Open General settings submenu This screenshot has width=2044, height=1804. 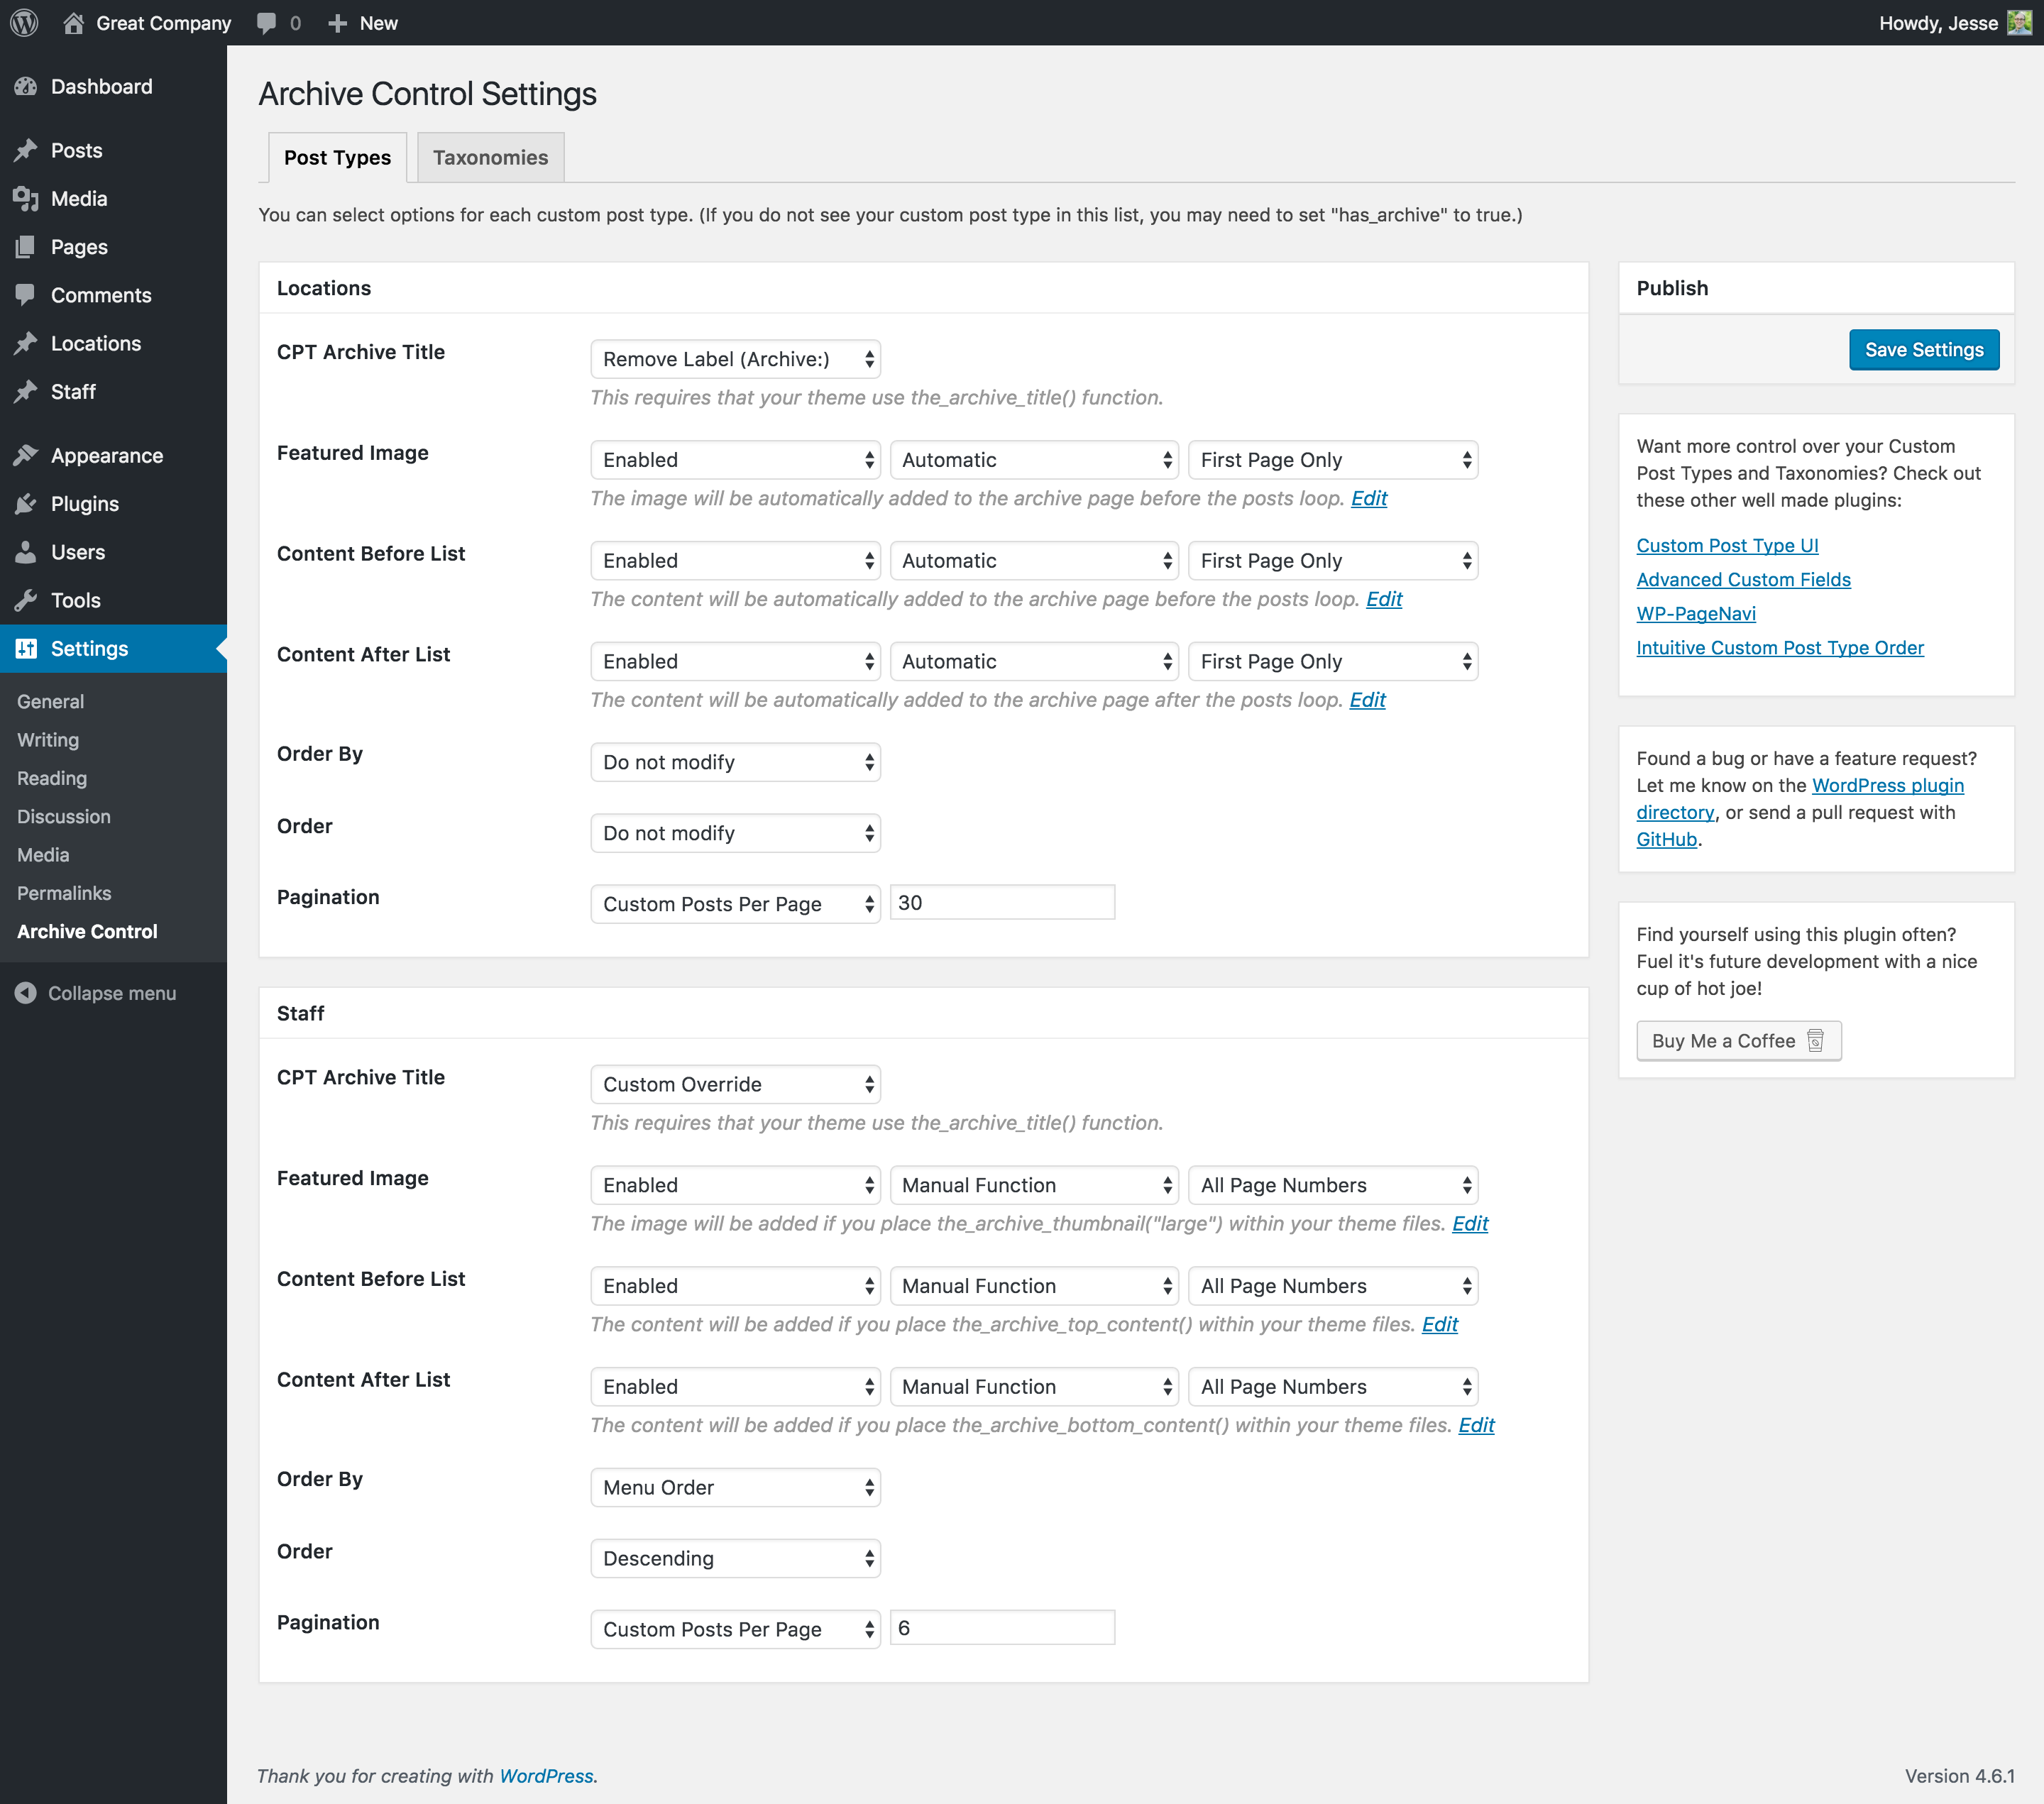click(50, 702)
